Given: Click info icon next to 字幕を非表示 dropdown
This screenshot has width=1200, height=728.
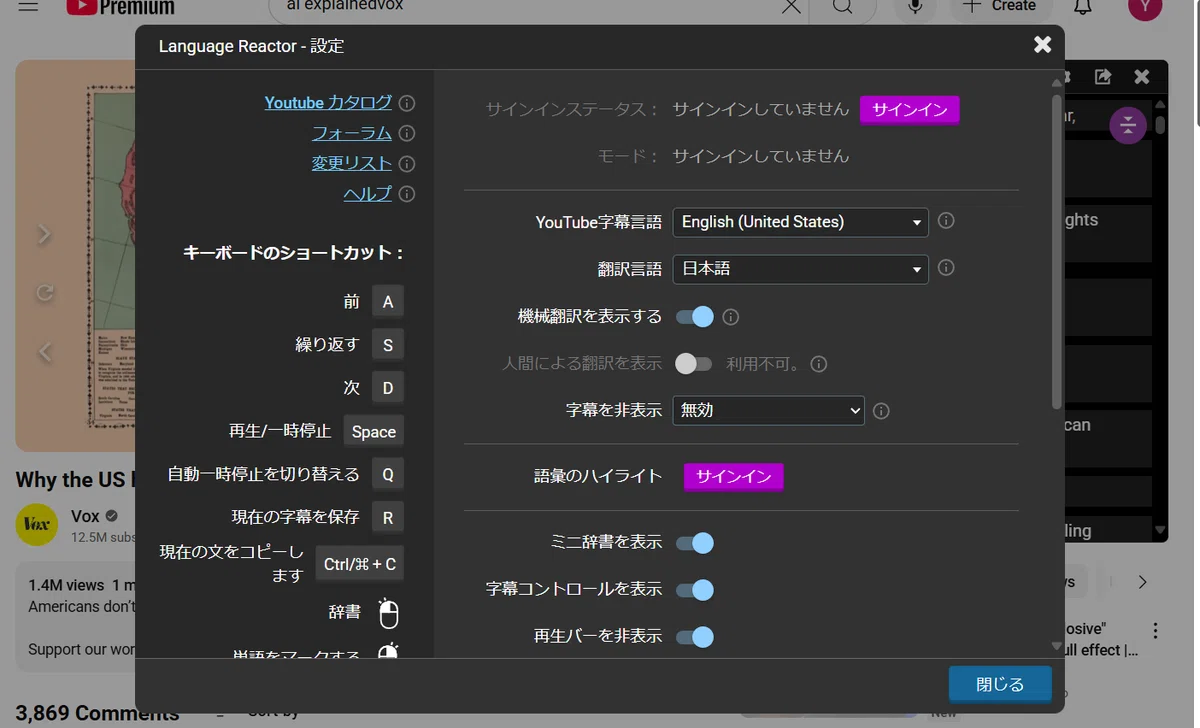Looking at the screenshot, I should pos(881,410).
